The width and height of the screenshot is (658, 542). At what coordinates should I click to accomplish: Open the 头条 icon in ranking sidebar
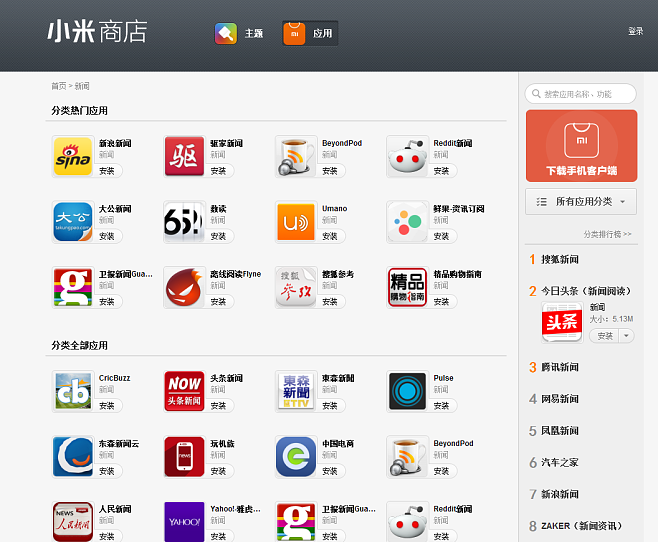click(562, 322)
